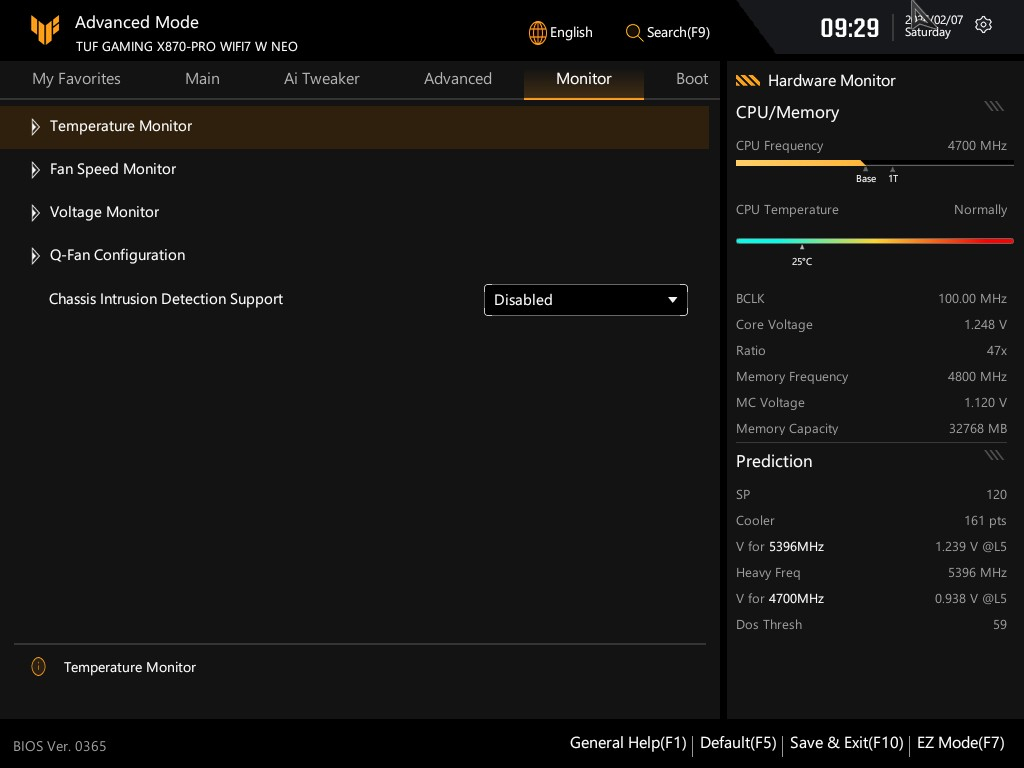Click the globe language icon

(537, 32)
